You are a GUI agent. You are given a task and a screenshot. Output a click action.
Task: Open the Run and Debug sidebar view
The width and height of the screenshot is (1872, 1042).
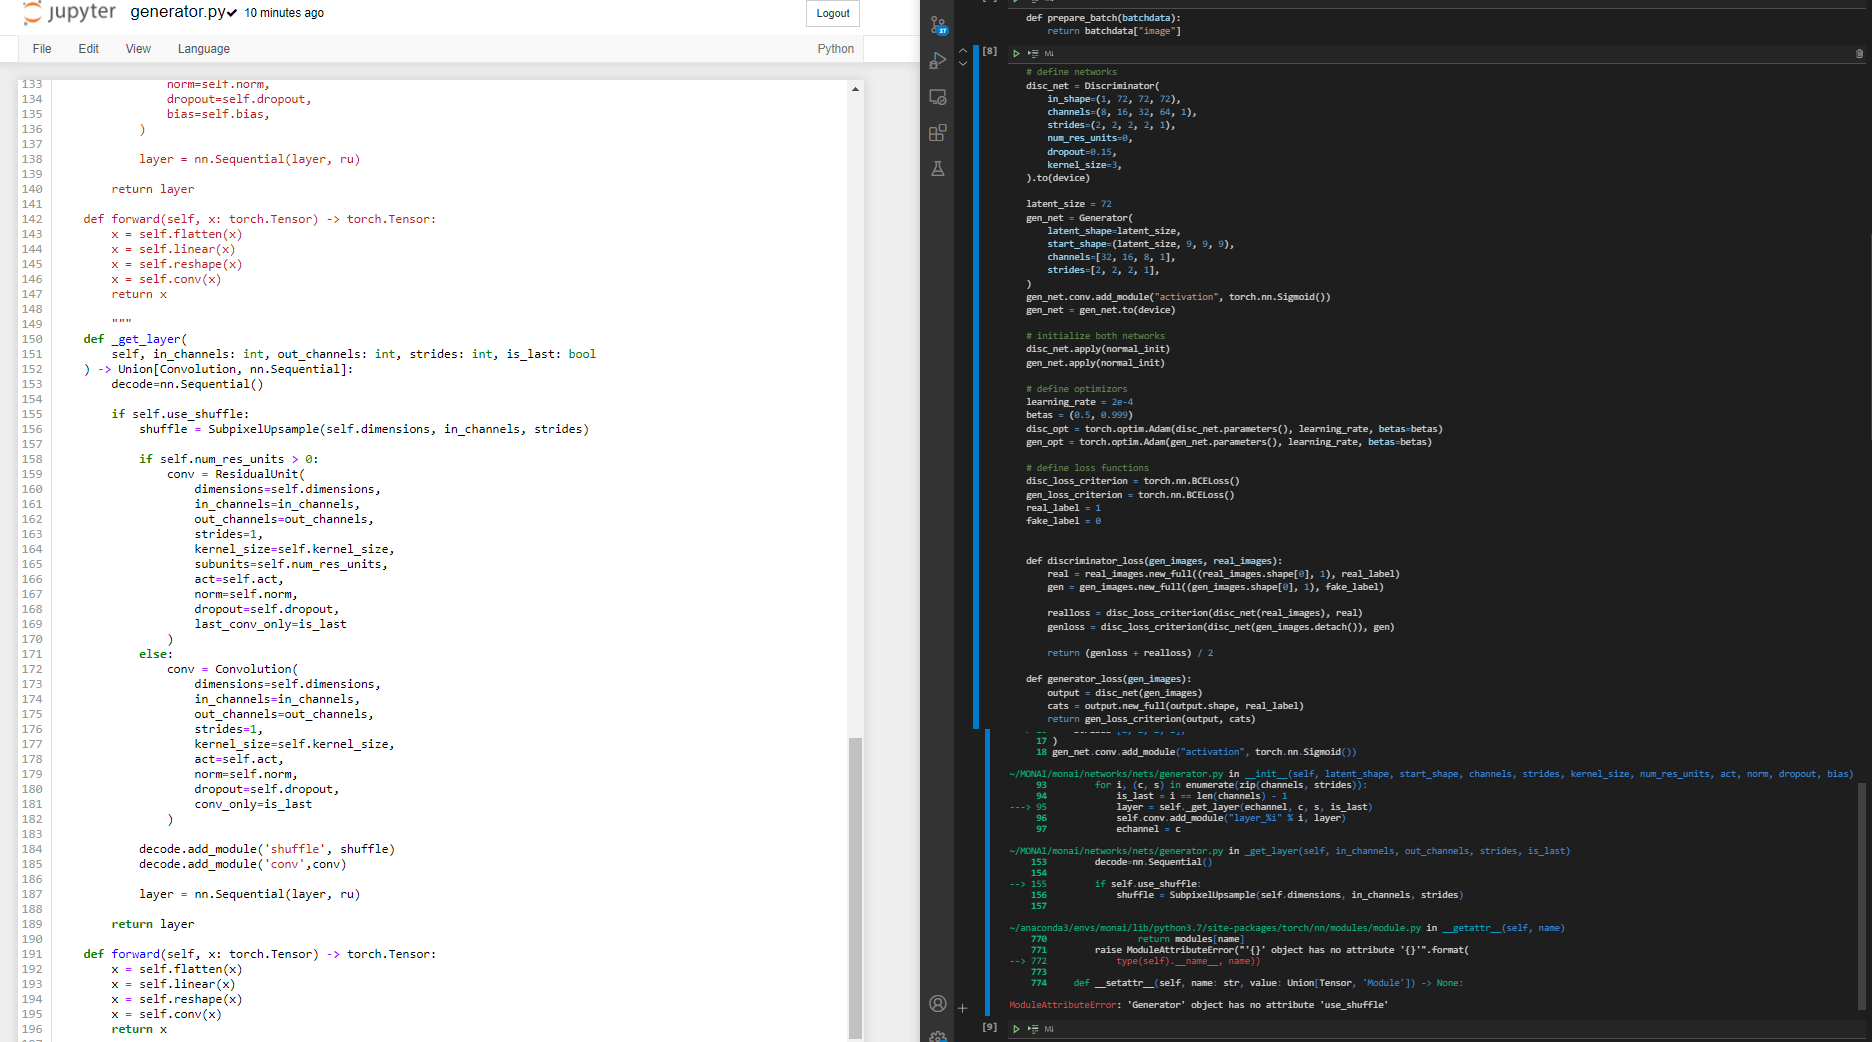[x=938, y=60]
